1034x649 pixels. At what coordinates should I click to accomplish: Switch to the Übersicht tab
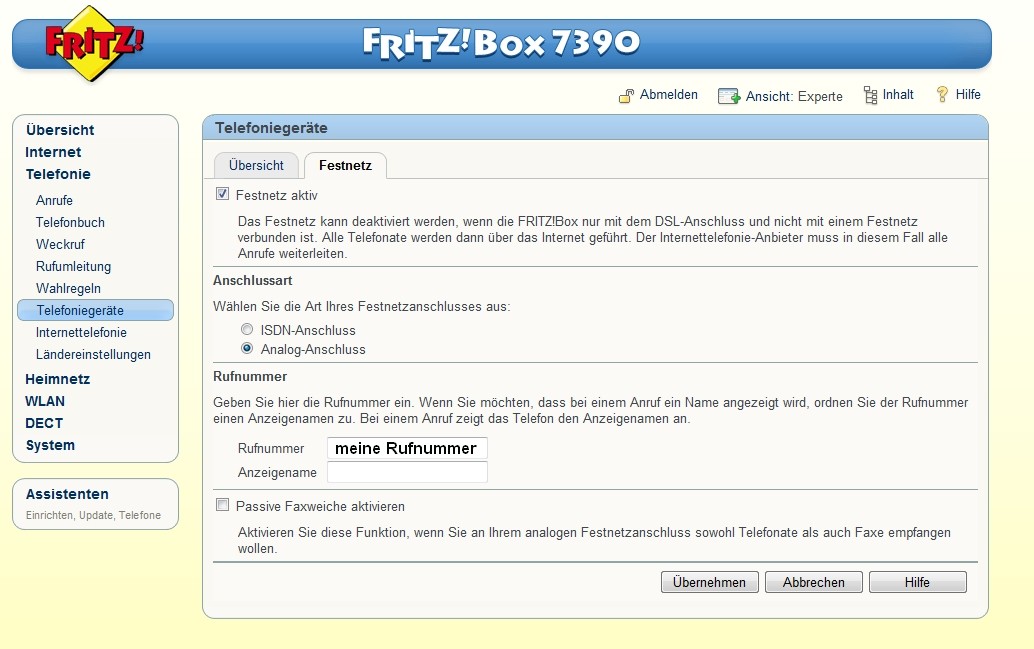point(256,165)
